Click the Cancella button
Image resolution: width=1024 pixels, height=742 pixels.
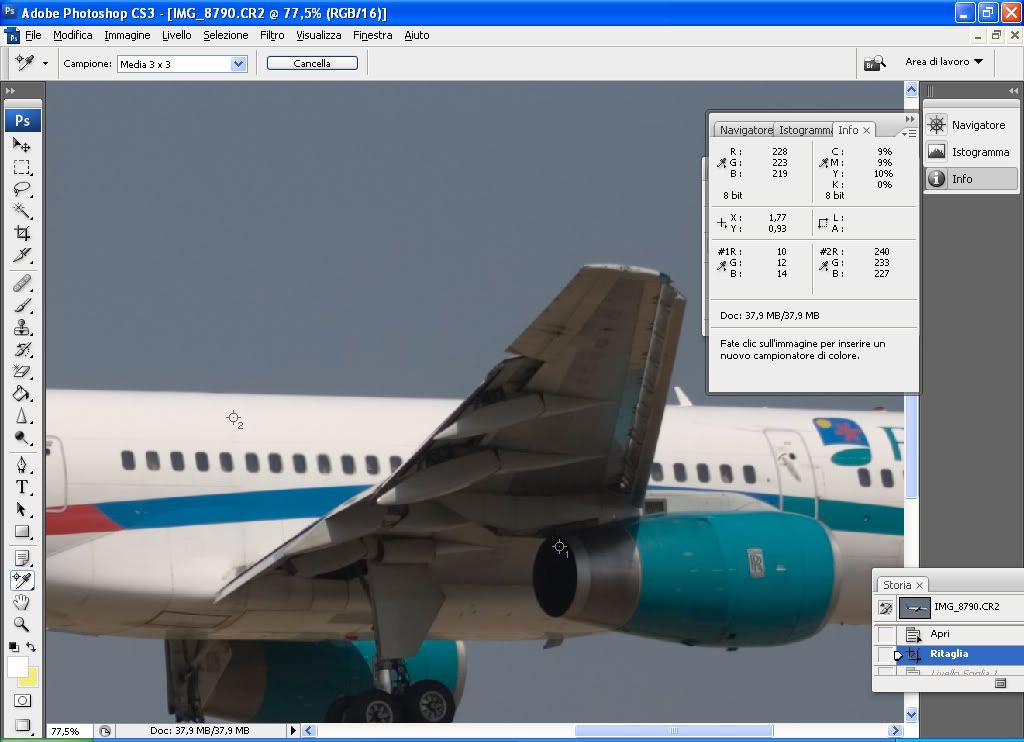pos(312,63)
